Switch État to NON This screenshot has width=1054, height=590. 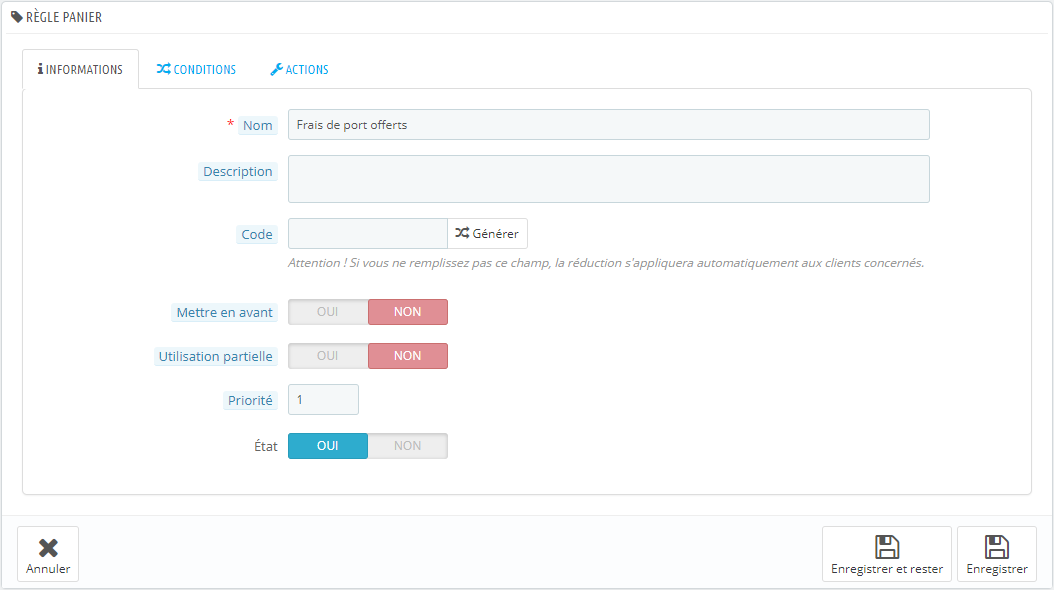click(407, 446)
